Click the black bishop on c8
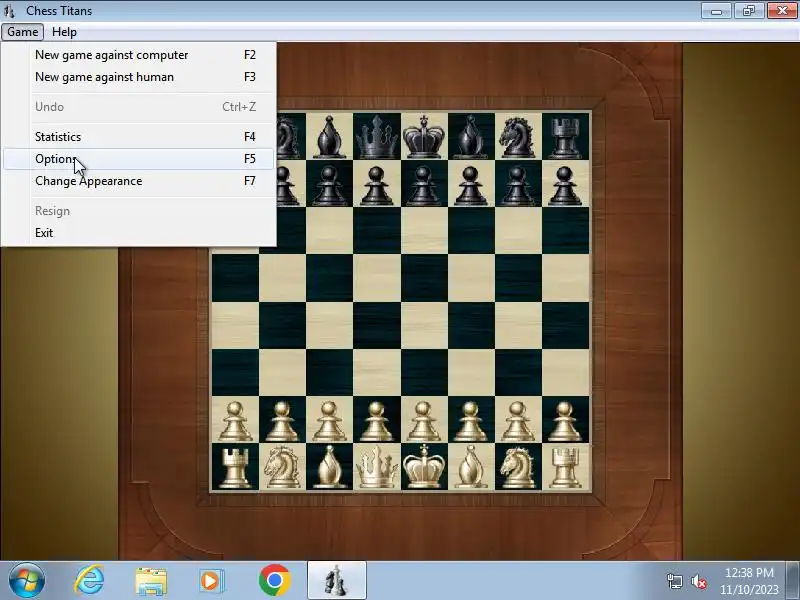800x600 pixels. coord(330,137)
